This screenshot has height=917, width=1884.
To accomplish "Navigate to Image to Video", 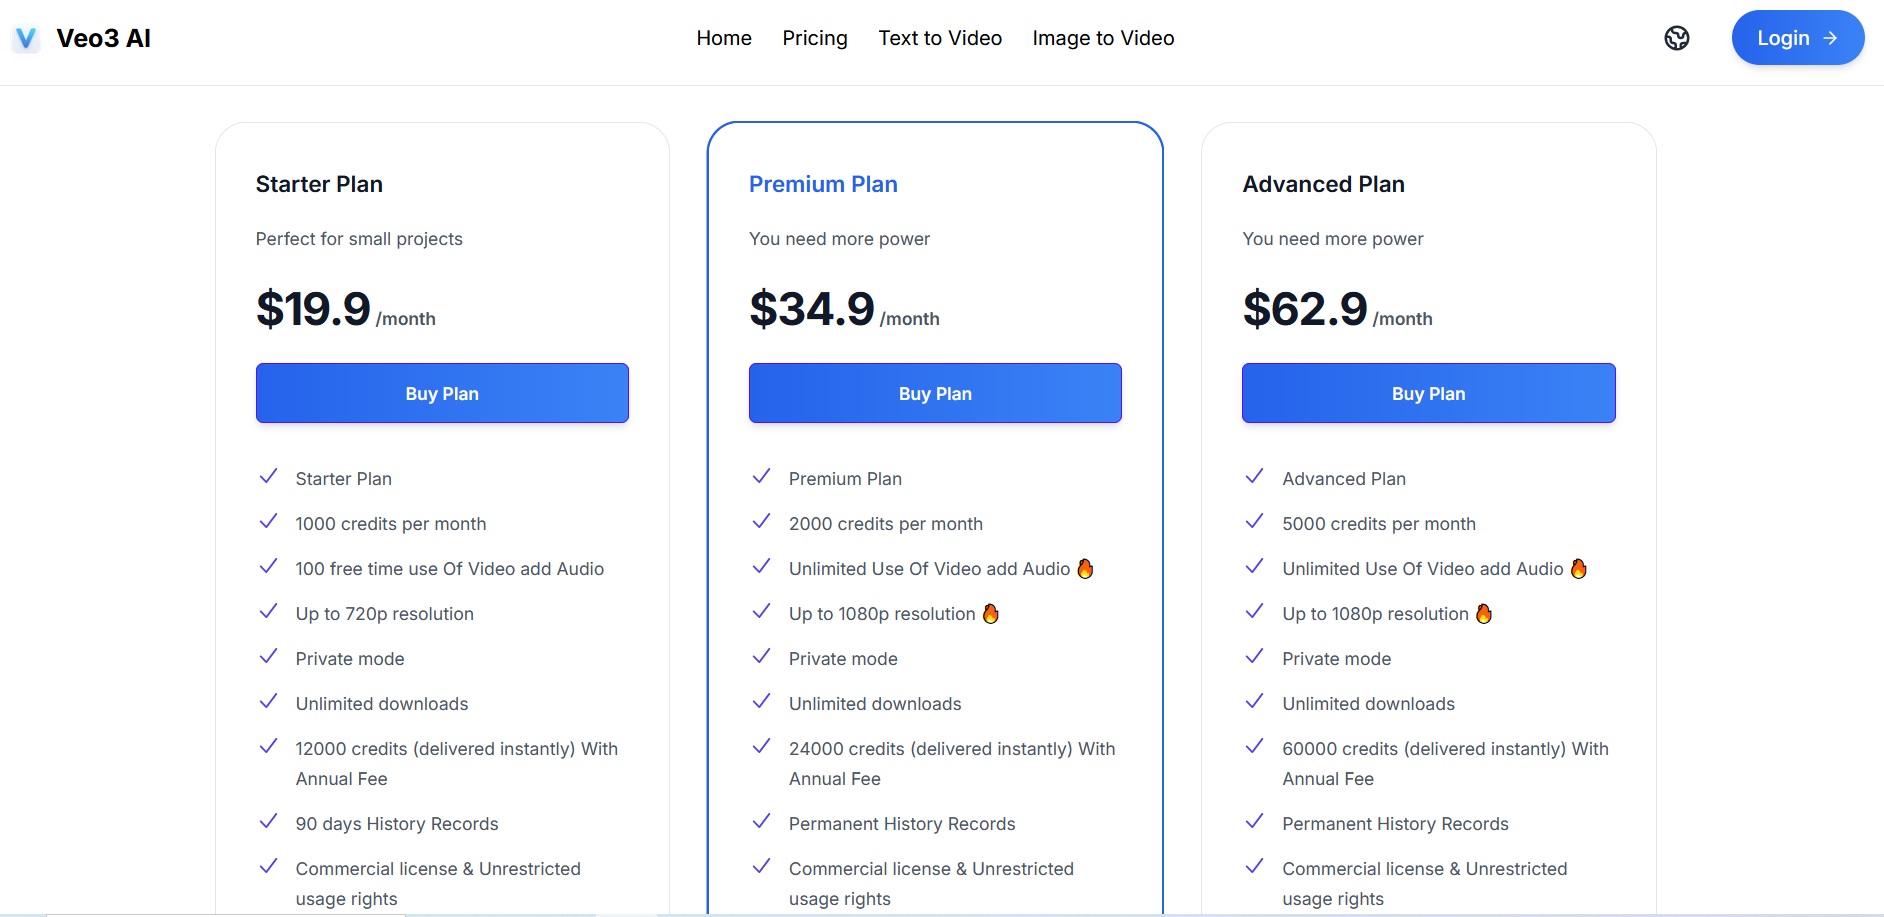I will (x=1103, y=38).
